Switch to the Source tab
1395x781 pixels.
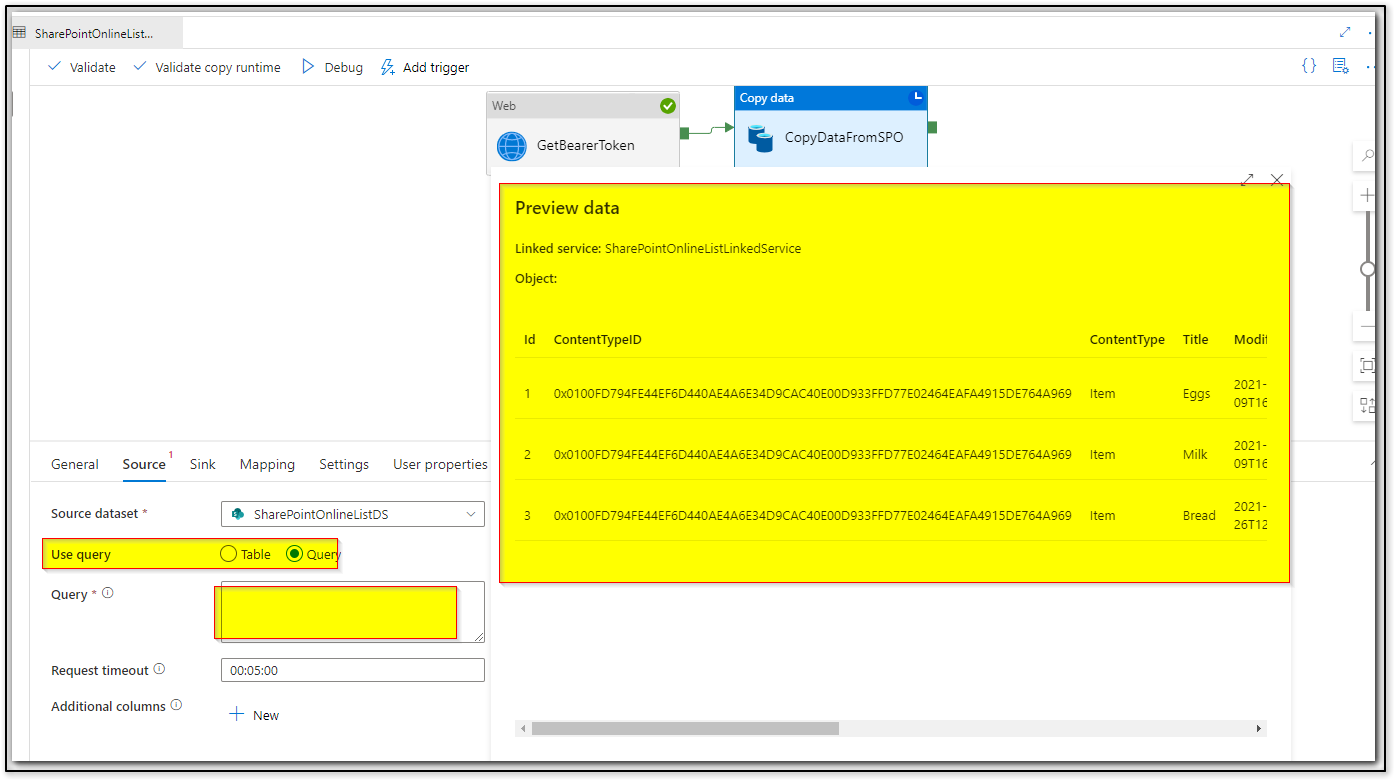pos(144,464)
